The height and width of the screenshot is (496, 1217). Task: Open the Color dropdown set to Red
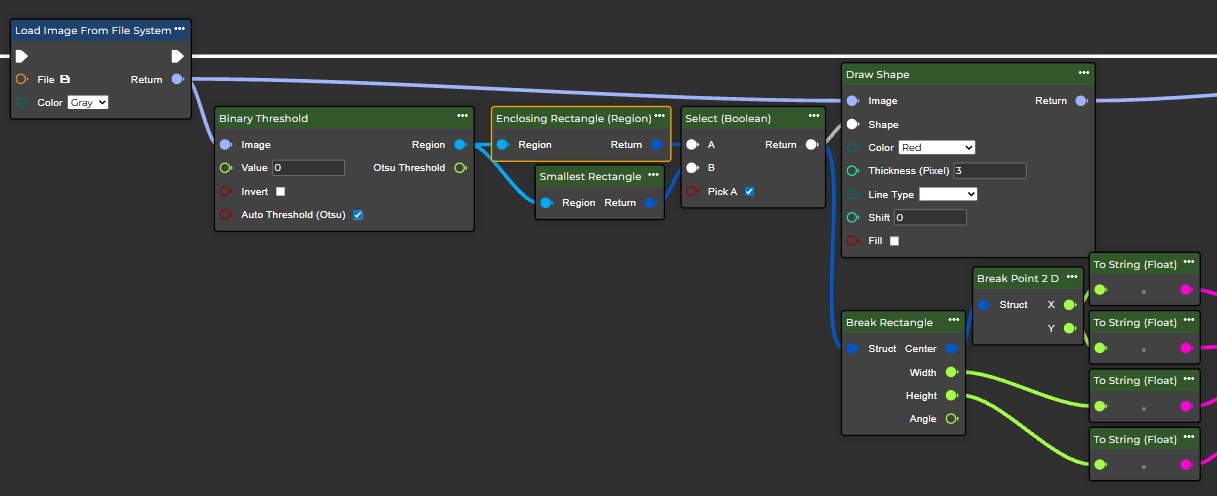pos(936,147)
